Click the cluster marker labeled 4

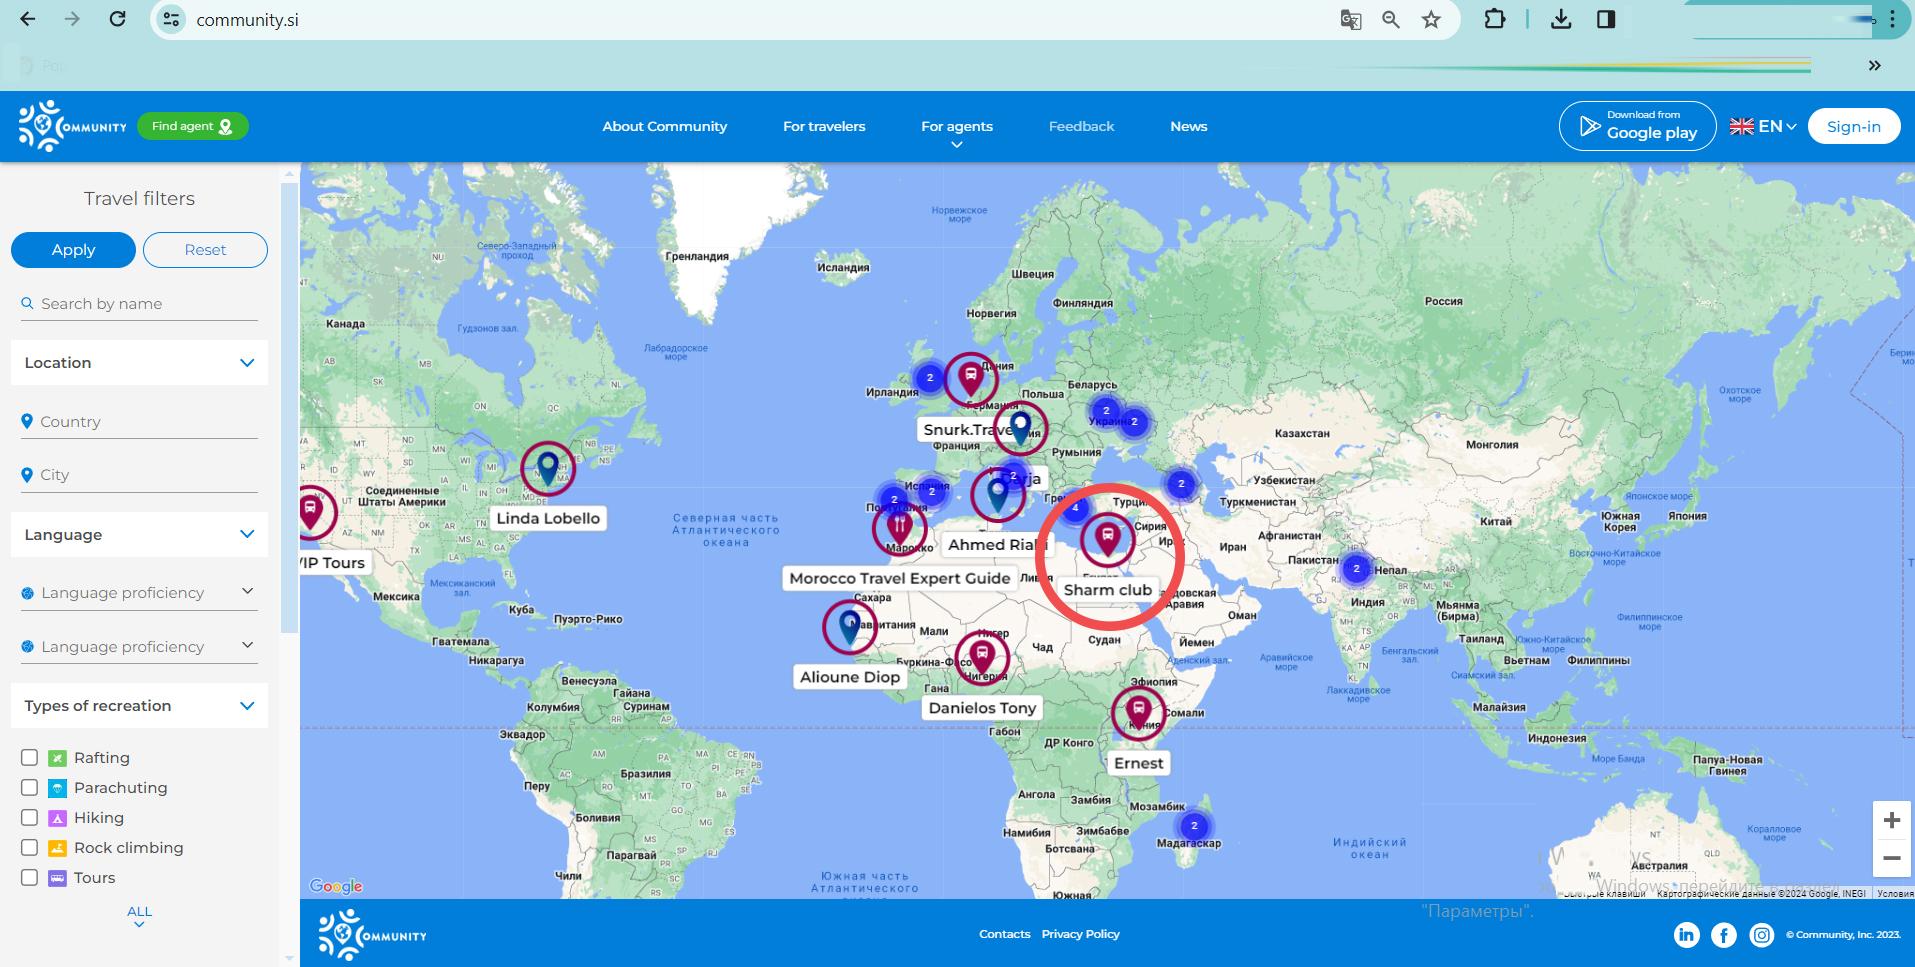[x=1075, y=508]
